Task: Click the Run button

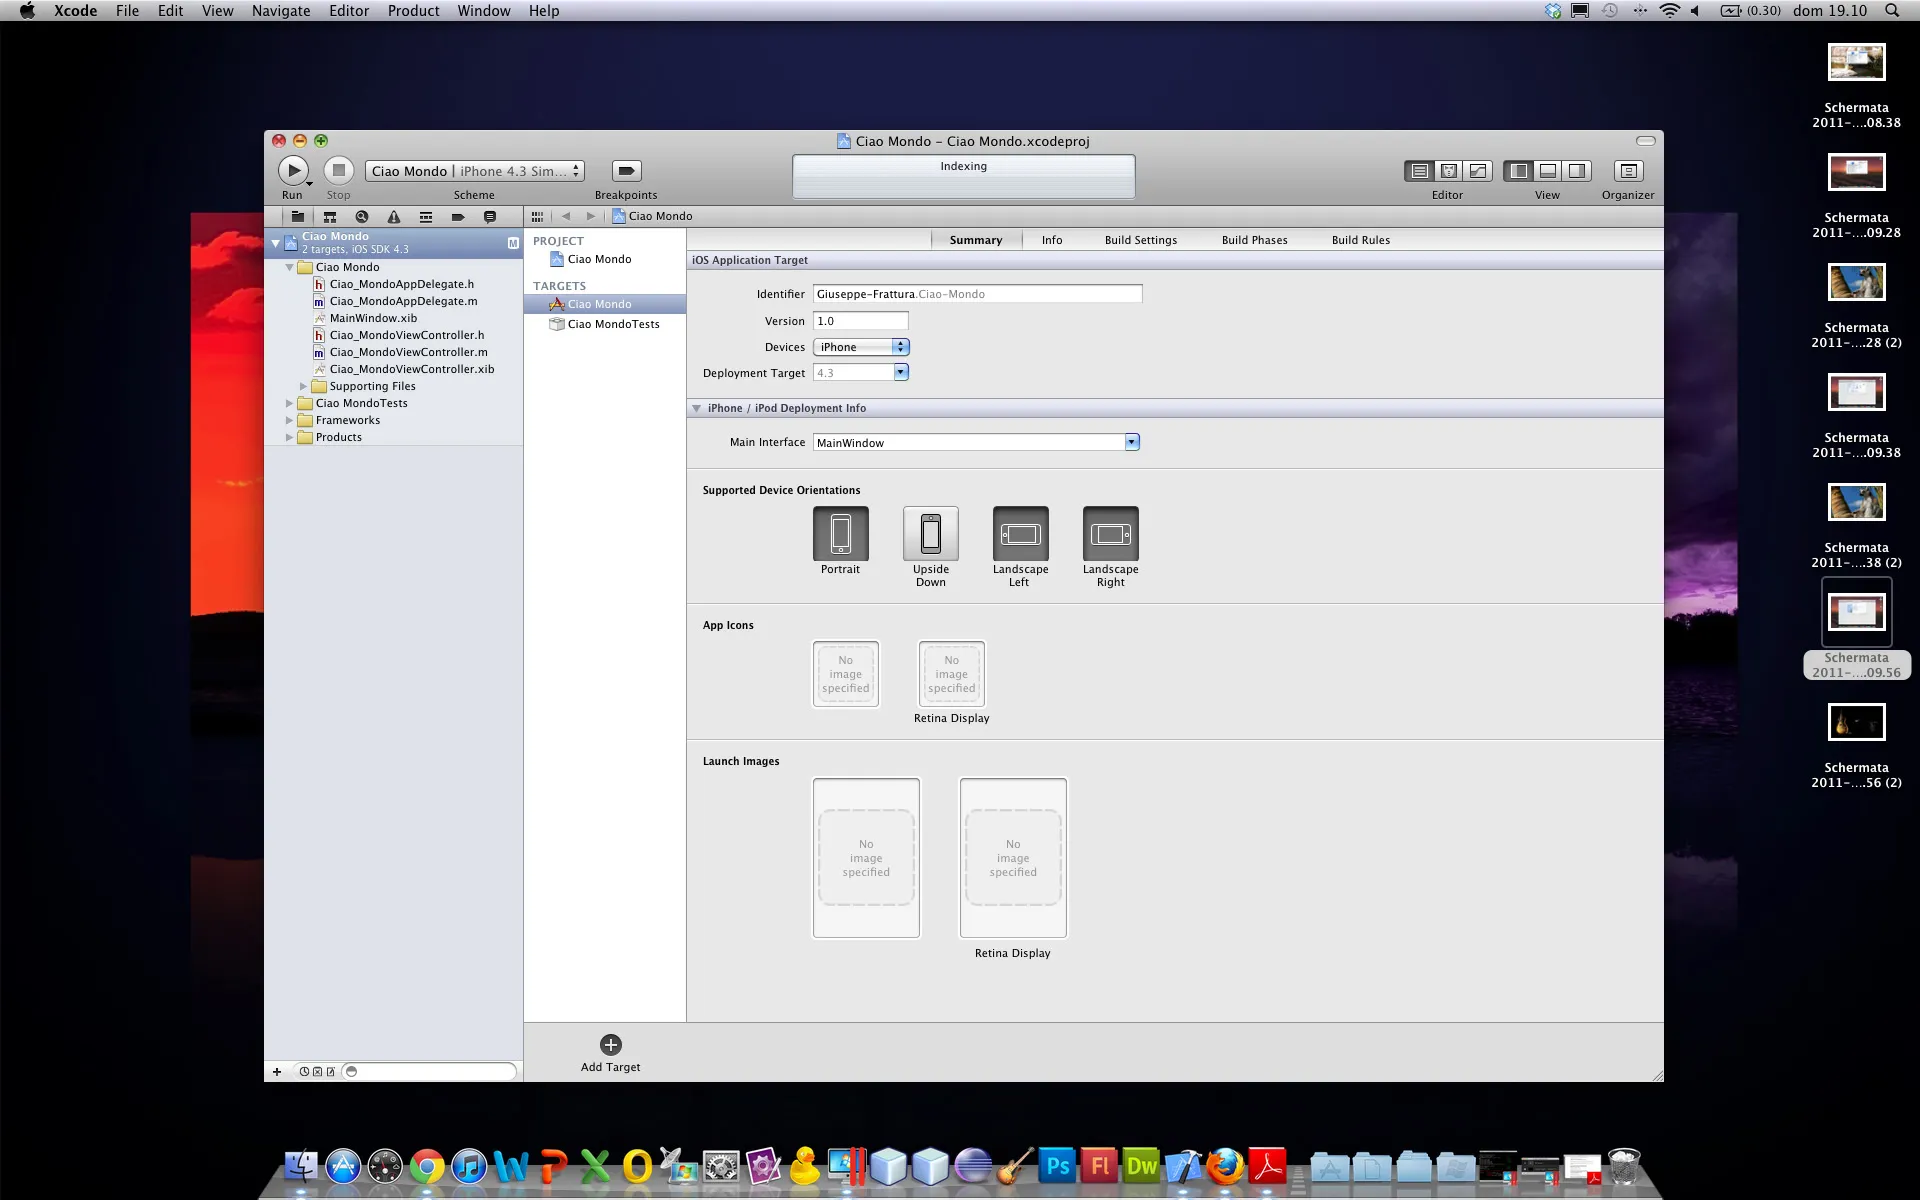Action: pyautogui.click(x=293, y=171)
